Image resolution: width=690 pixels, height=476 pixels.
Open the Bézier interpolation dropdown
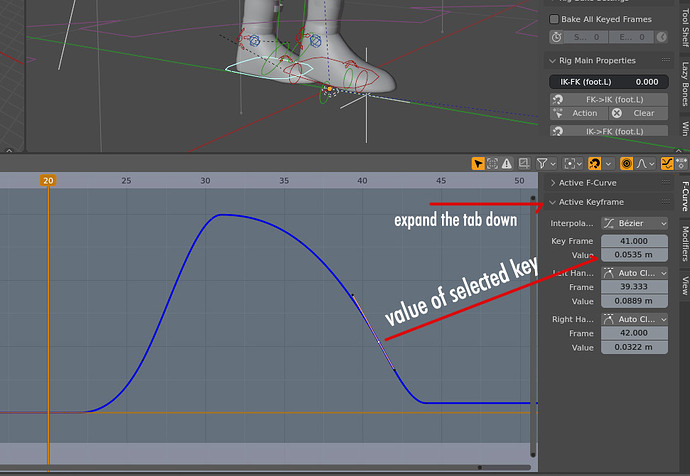click(634, 223)
